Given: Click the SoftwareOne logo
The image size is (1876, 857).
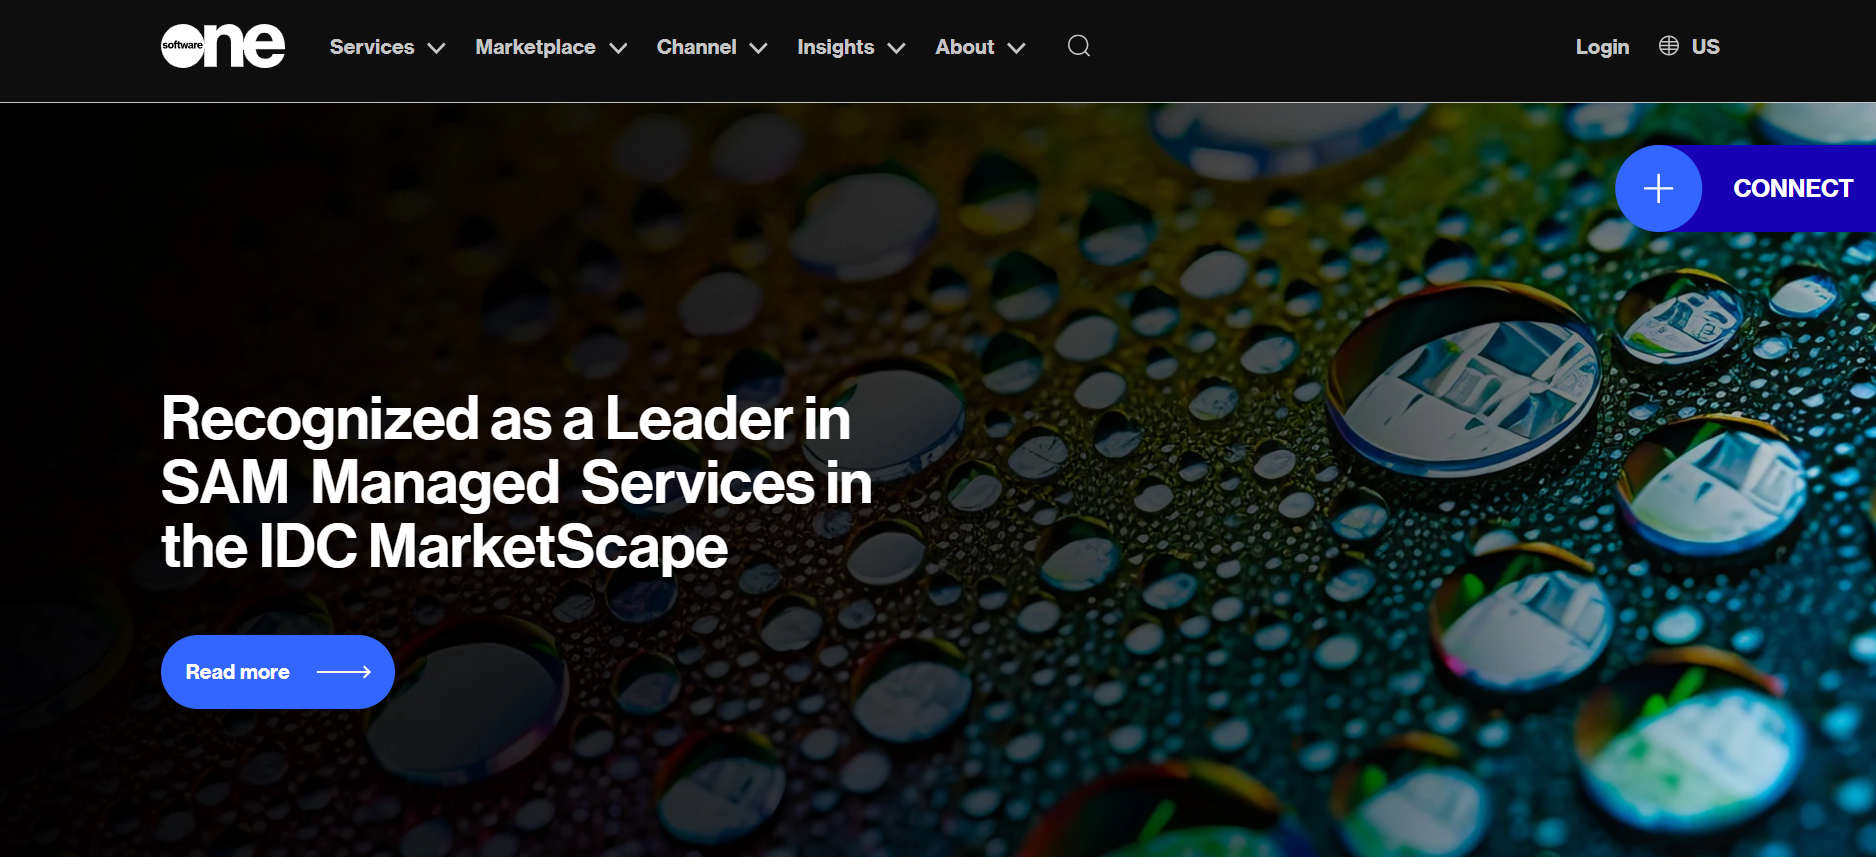Looking at the screenshot, I should [223, 46].
